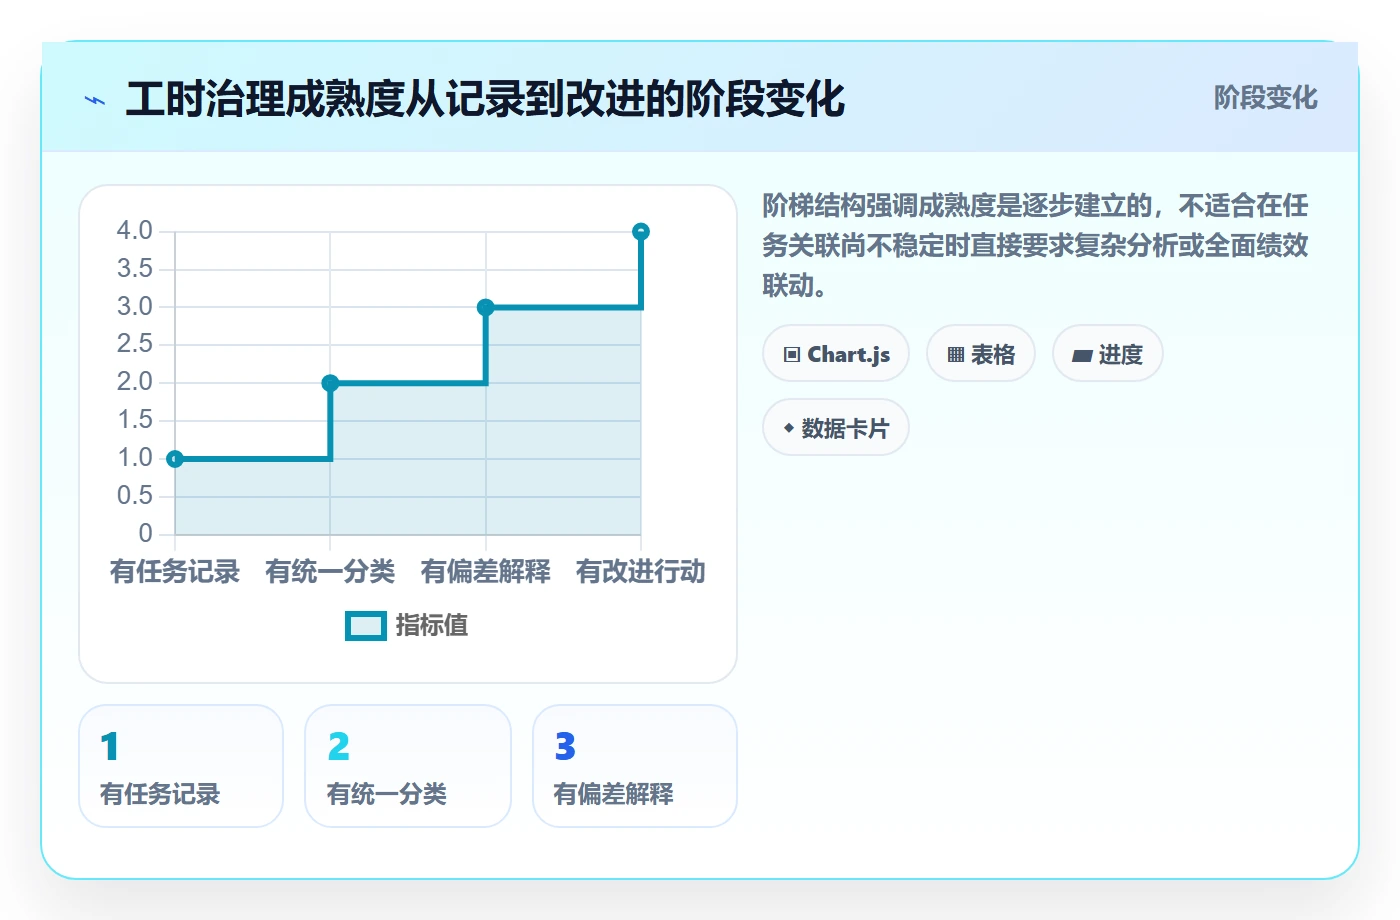
Task: Click x-axis label 有偏差解释
Action: [486, 572]
